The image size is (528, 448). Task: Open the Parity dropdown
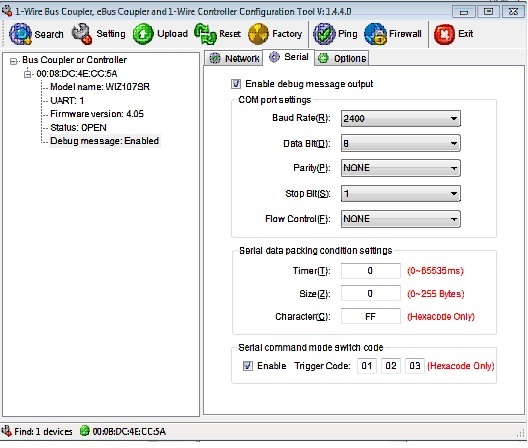pyautogui.click(x=400, y=168)
